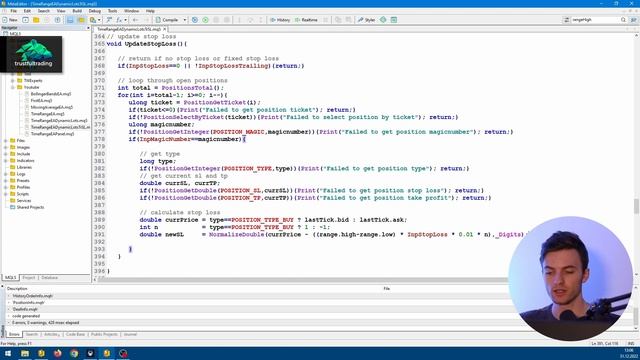Click the search magnifier icon
This screenshot has height=360, width=640.
point(623,20)
